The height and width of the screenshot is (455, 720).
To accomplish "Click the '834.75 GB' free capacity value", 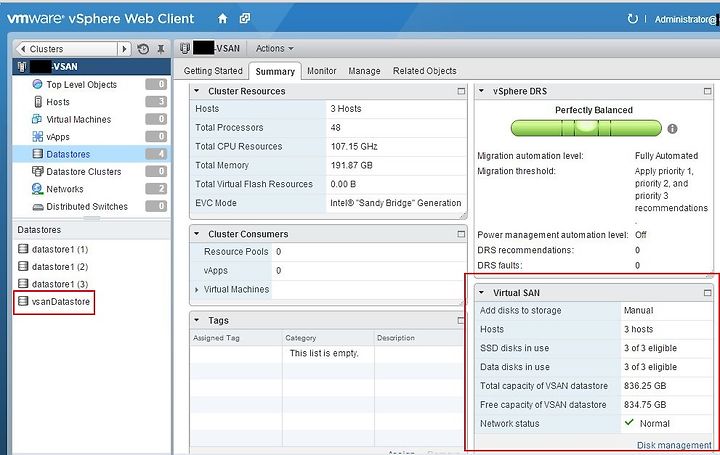I will tap(645, 404).
